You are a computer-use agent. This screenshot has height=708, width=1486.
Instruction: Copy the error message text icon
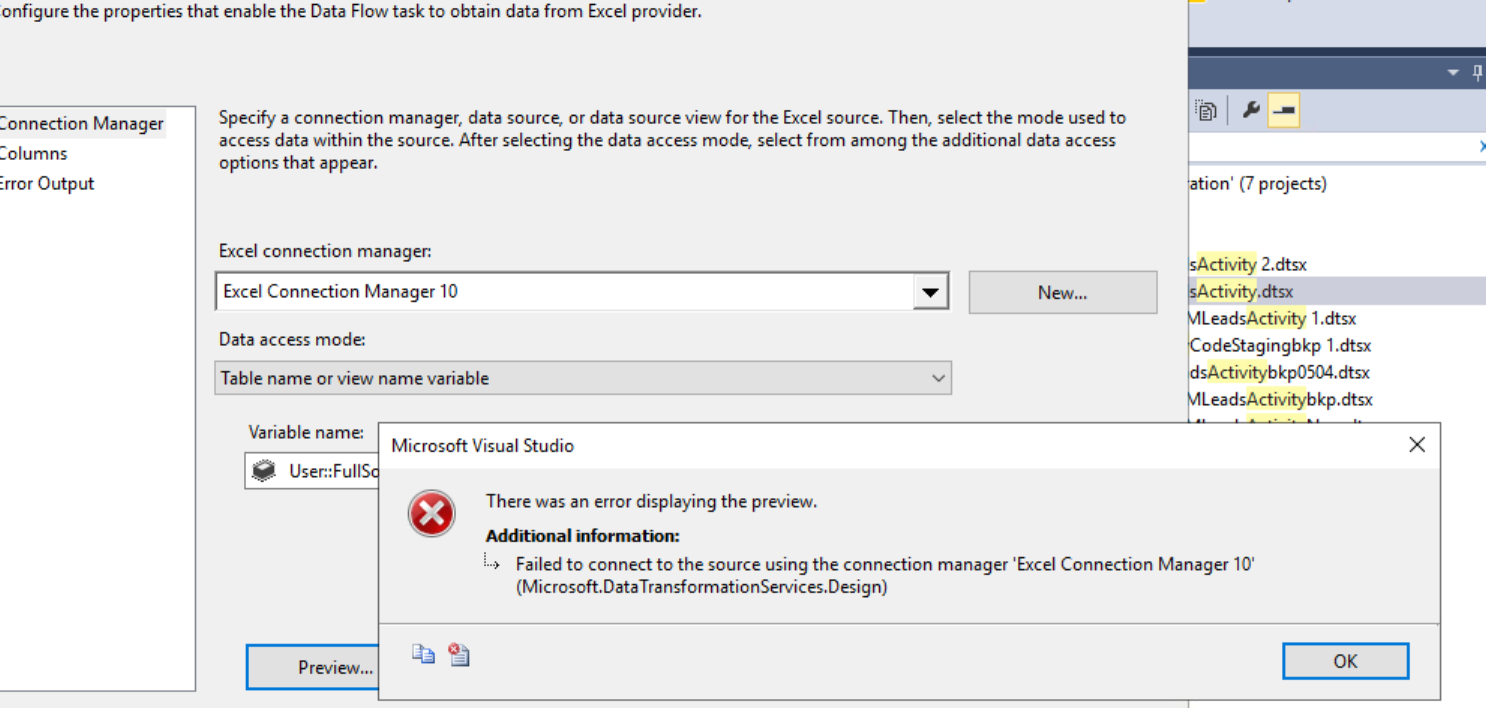(x=423, y=654)
